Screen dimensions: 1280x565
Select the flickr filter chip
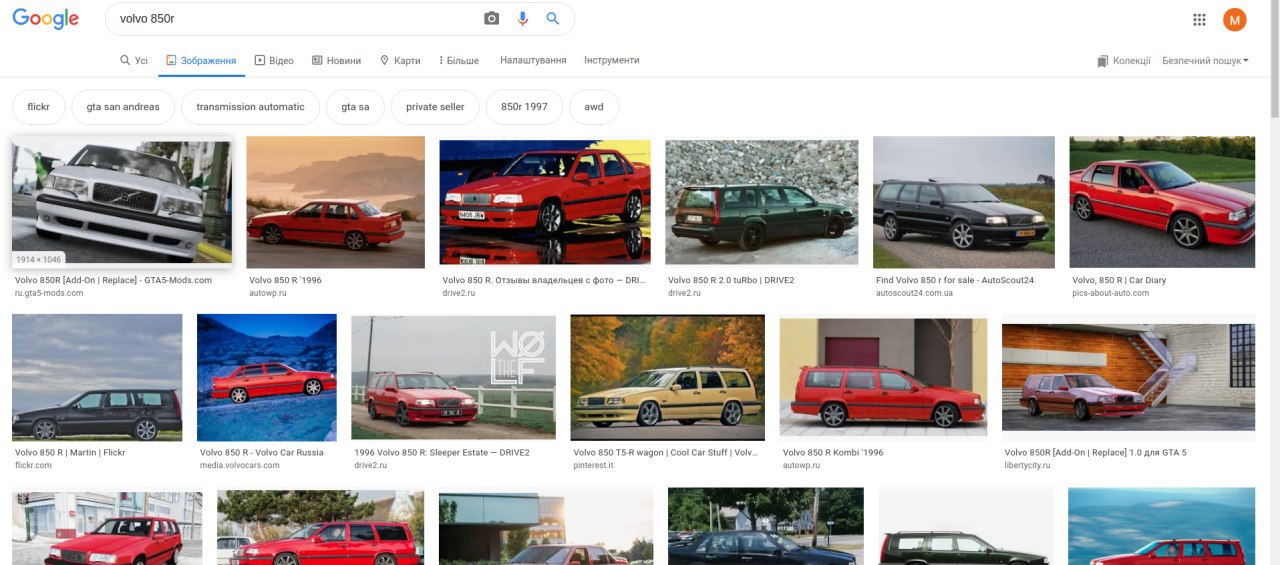pyautogui.click(x=39, y=107)
